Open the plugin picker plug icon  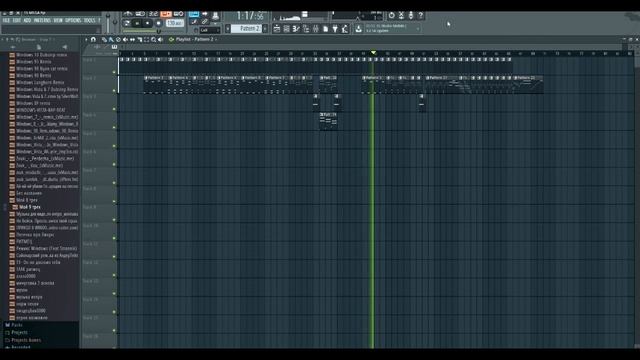click(335, 29)
